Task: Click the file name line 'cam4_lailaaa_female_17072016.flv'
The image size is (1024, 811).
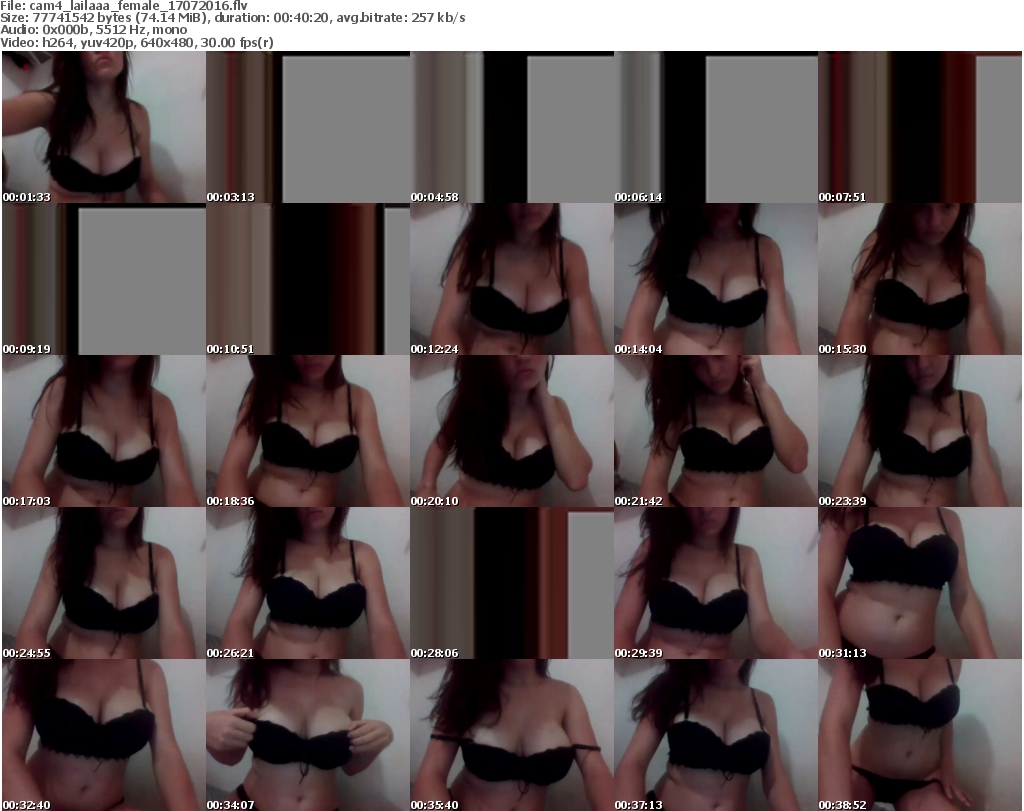Action: click(x=124, y=6)
